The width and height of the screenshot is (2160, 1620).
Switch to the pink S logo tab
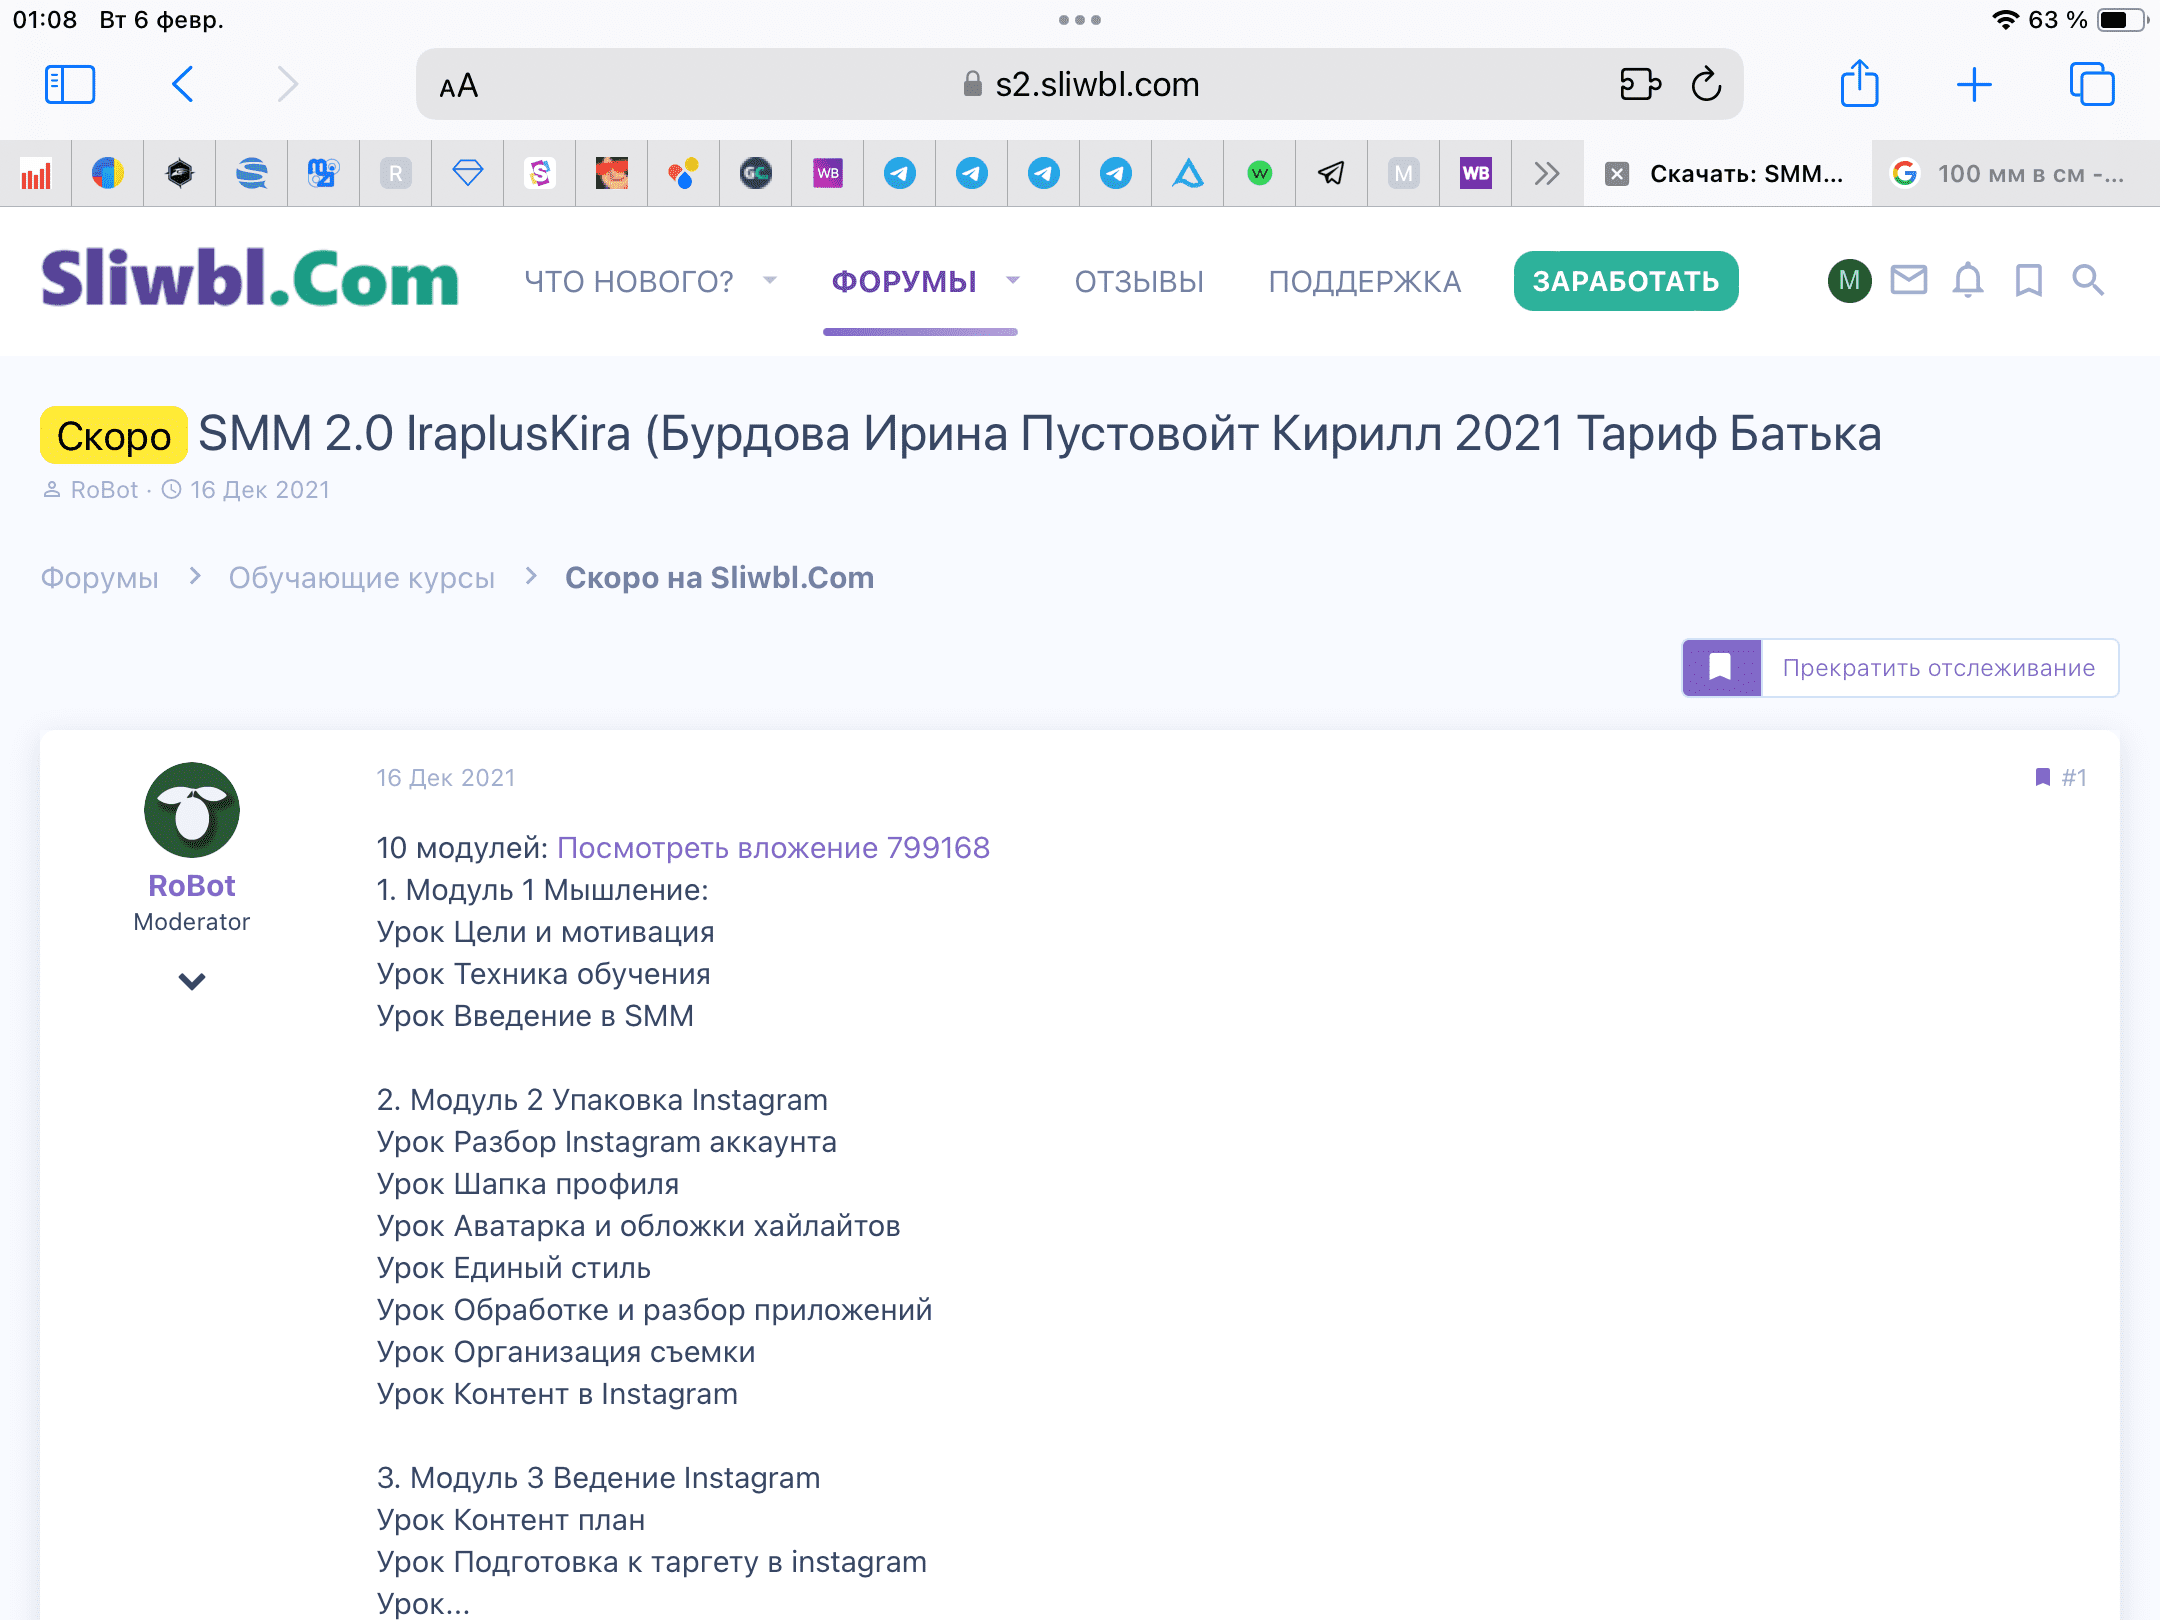pos(540,174)
